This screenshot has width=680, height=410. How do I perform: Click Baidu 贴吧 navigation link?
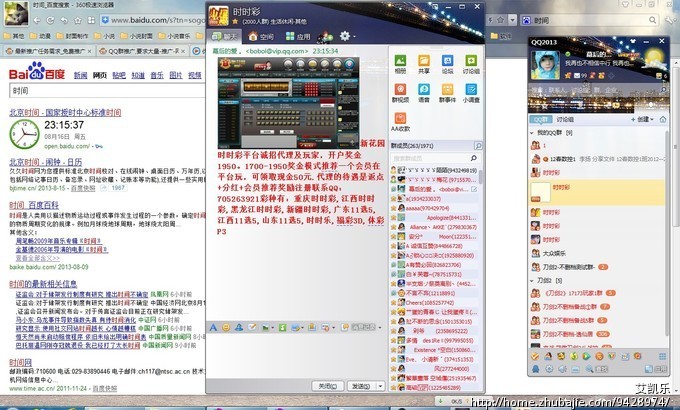click(x=119, y=75)
